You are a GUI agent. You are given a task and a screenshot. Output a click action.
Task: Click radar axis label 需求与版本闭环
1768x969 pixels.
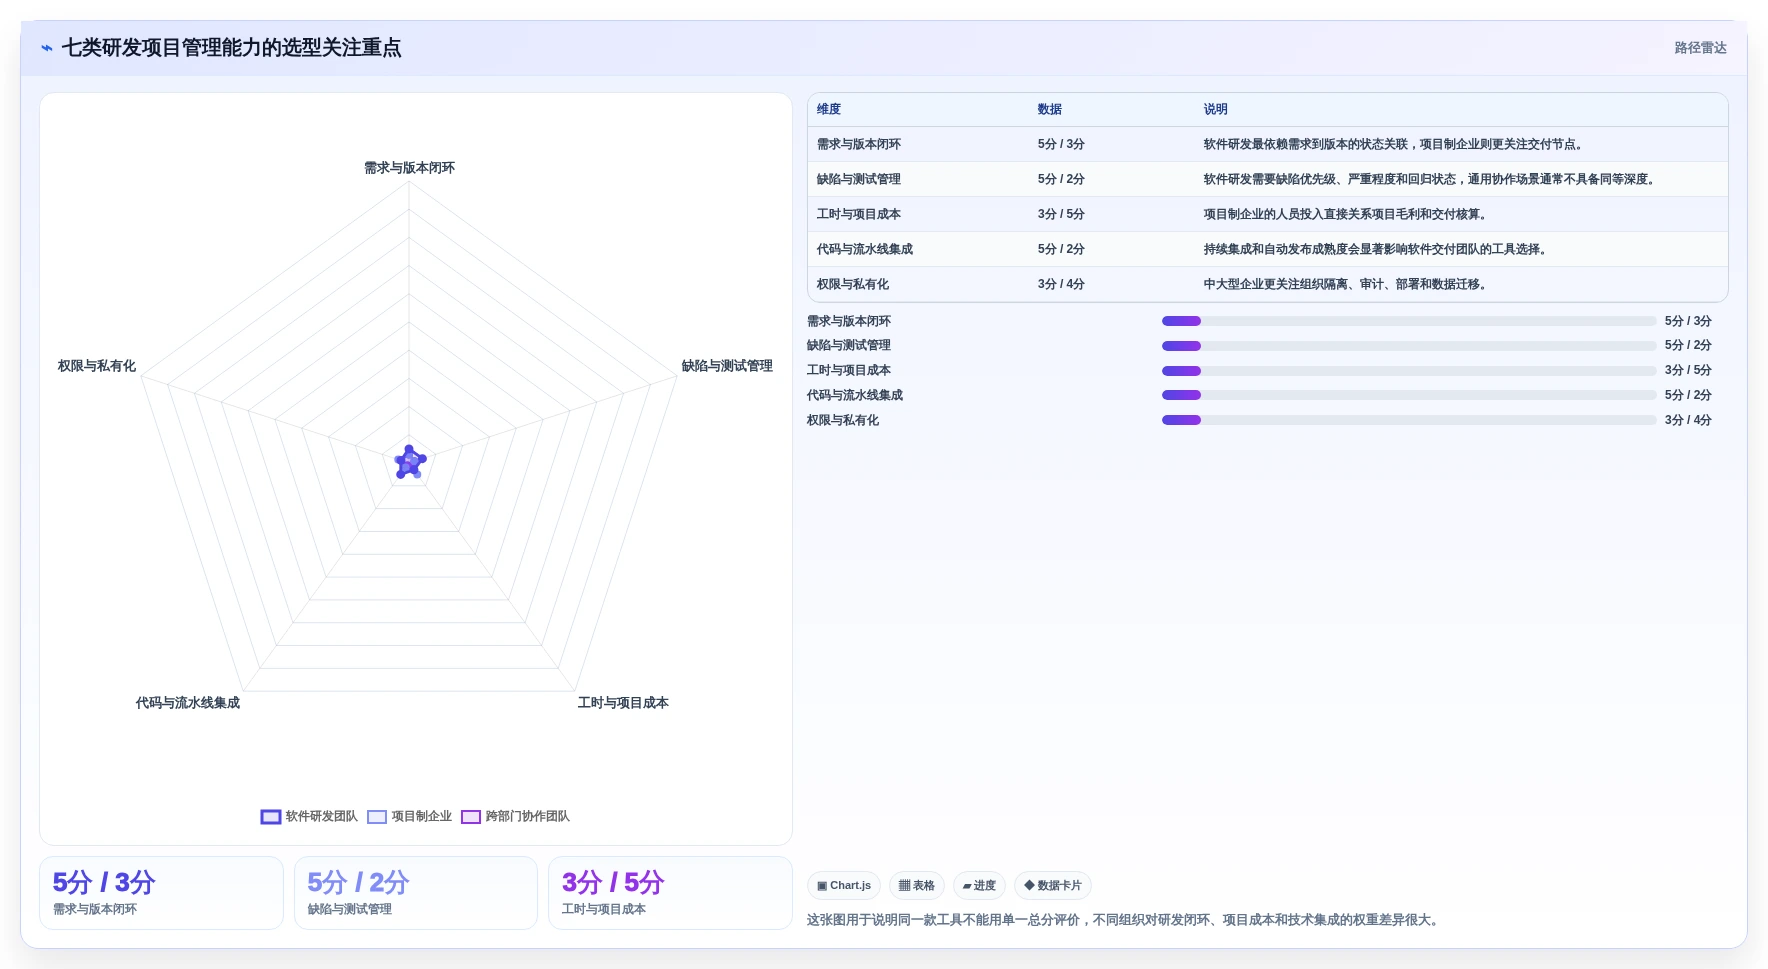point(409,168)
